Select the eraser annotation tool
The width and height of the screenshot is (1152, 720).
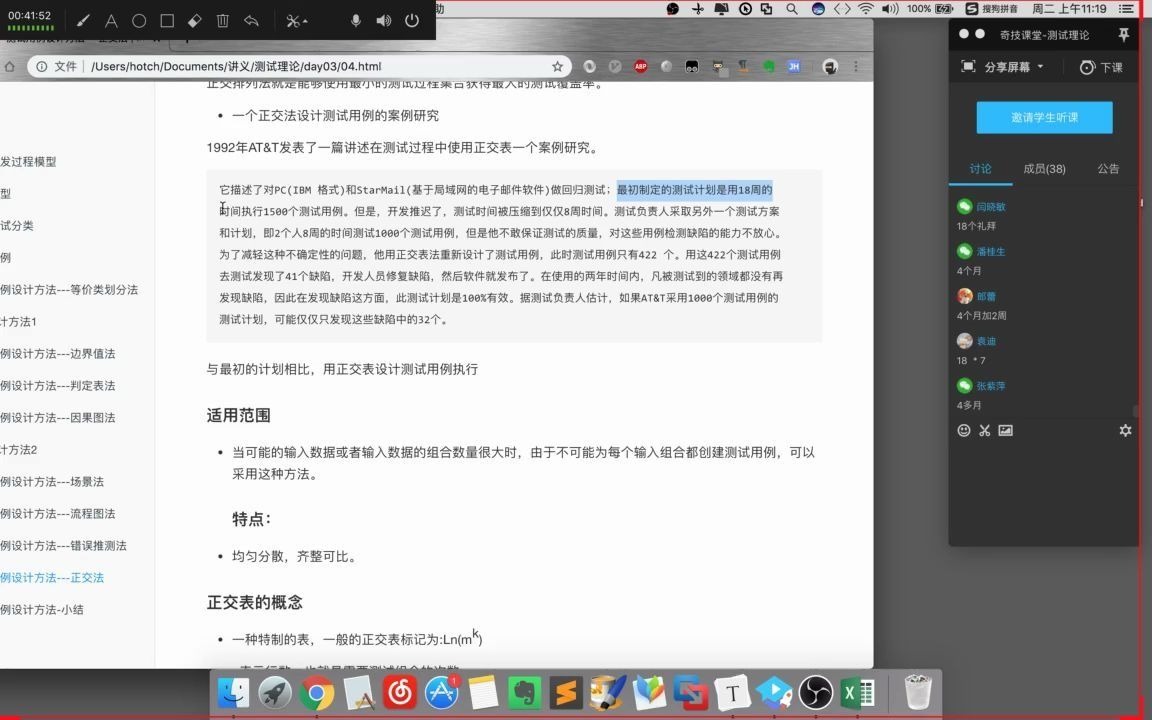195,20
